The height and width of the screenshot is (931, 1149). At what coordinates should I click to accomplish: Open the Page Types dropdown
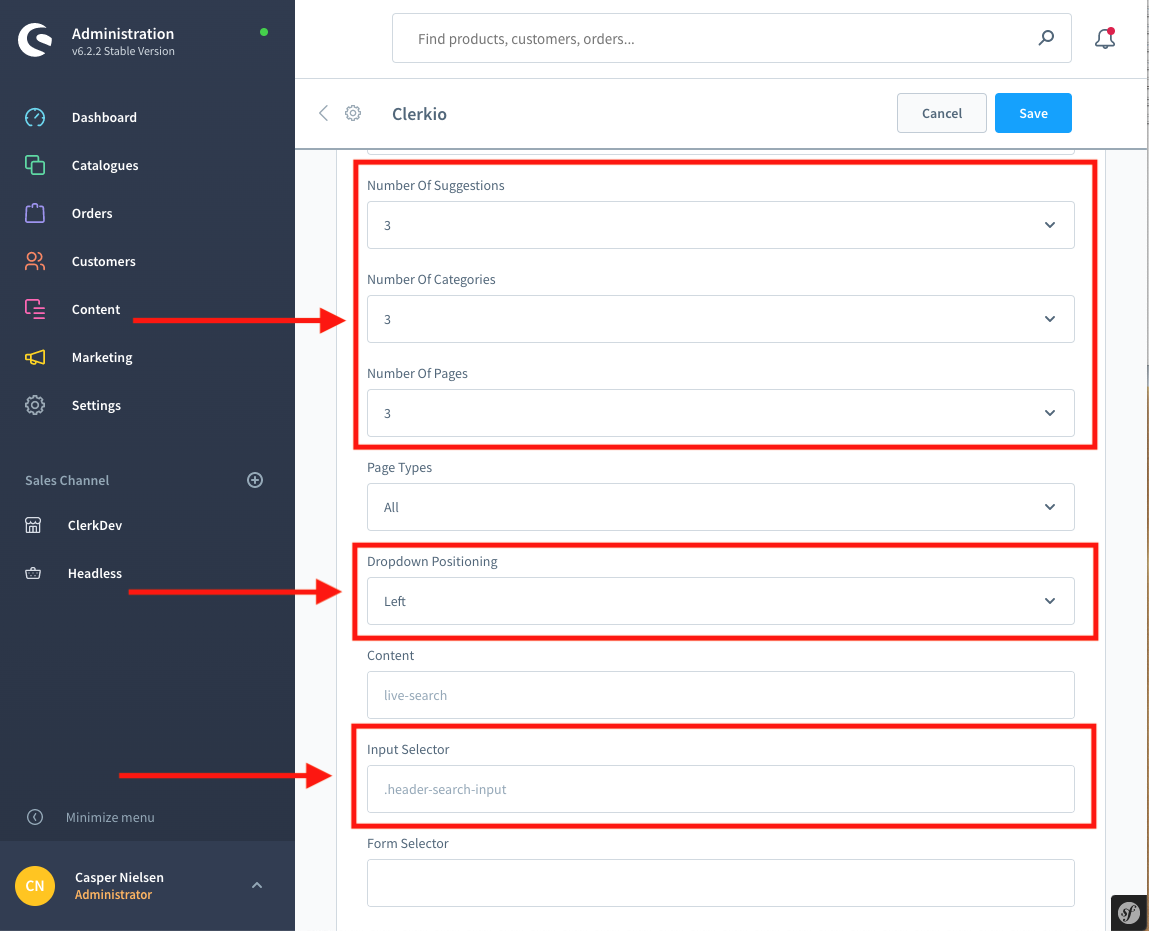(x=720, y=507)
